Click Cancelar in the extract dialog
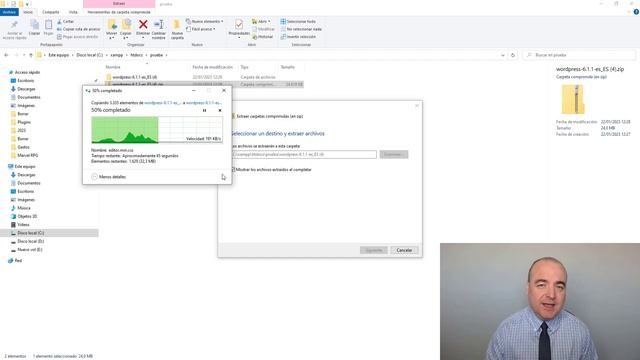 tap(404, 250)
